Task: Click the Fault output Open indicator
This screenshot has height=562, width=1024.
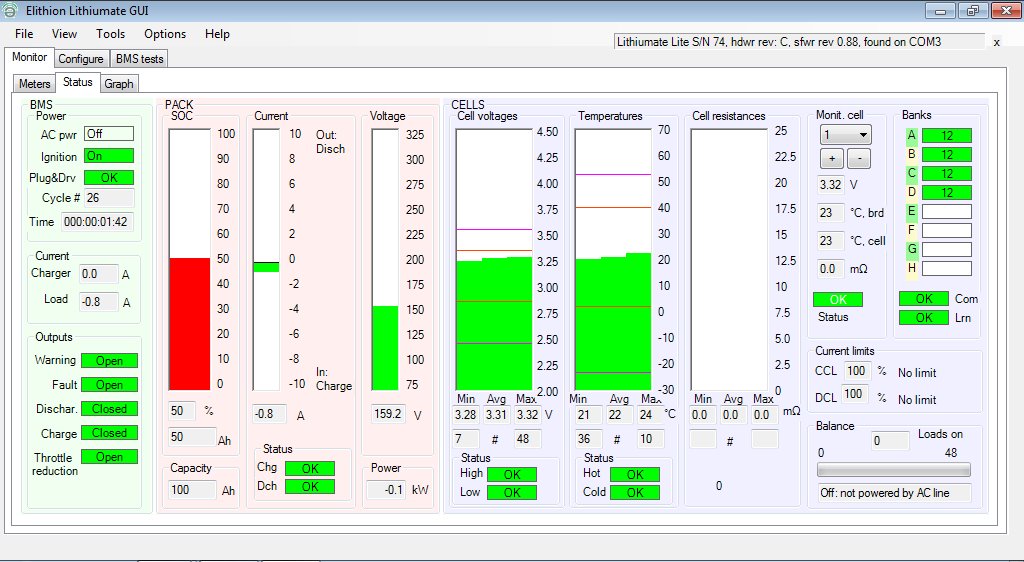Action: 109,385
